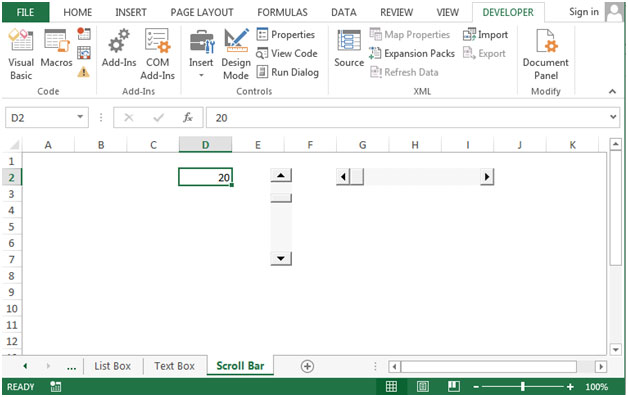Click the Record Macro icon
The image size is (628, 397).
point(84,33)
